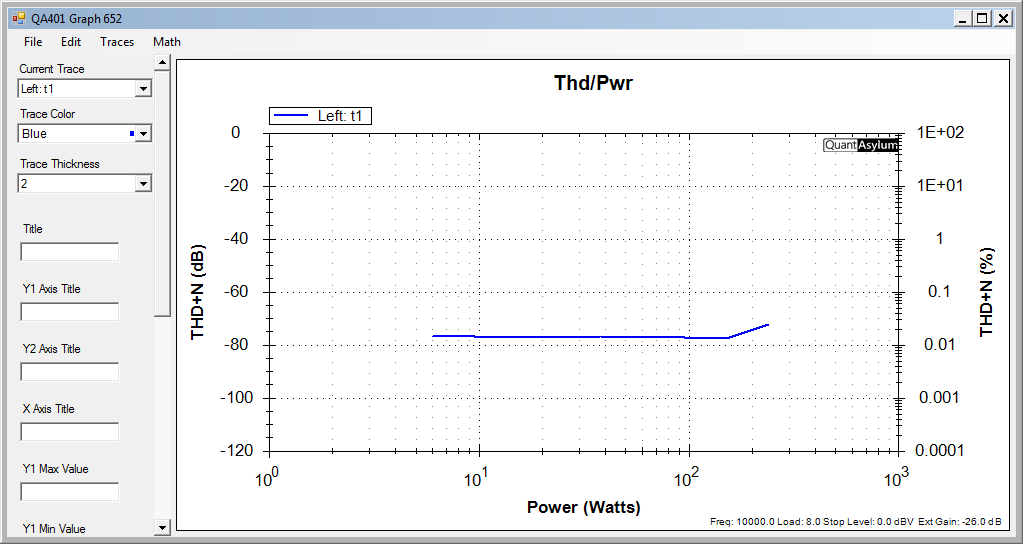Click the Ext Gain: -26.0 dB status text

click(x=959, y=522)
